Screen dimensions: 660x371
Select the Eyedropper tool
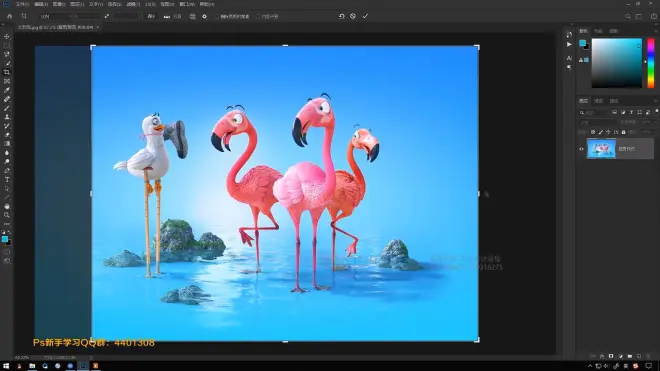[x=7, y=90]
